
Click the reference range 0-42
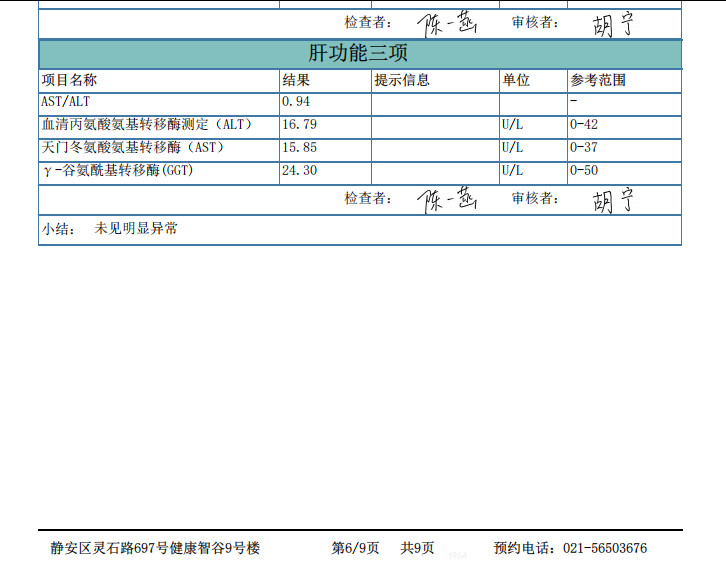pos(584,125)
